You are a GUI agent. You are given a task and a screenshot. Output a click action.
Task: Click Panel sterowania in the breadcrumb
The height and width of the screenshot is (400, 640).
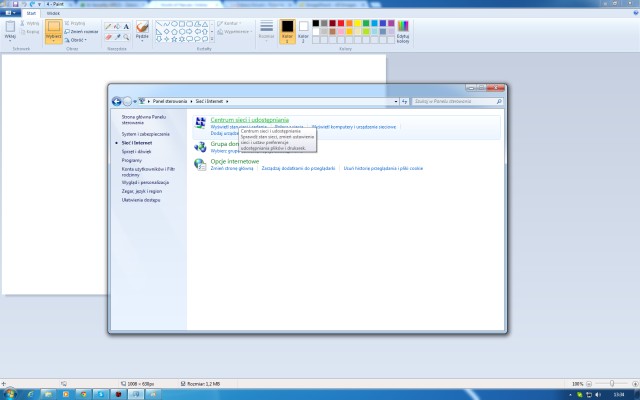[x=170, y=101]
